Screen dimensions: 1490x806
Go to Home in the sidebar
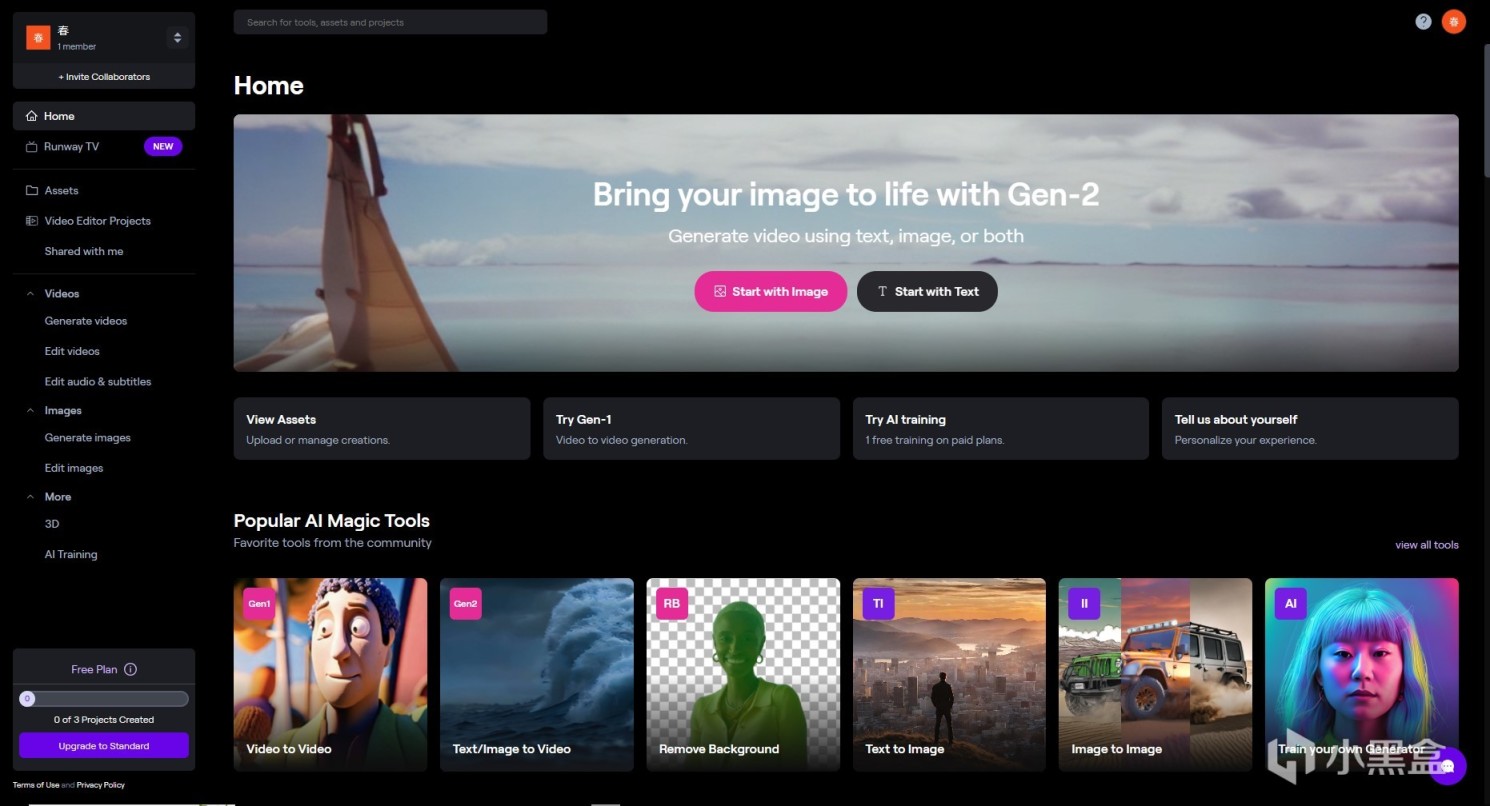[104, 116]
